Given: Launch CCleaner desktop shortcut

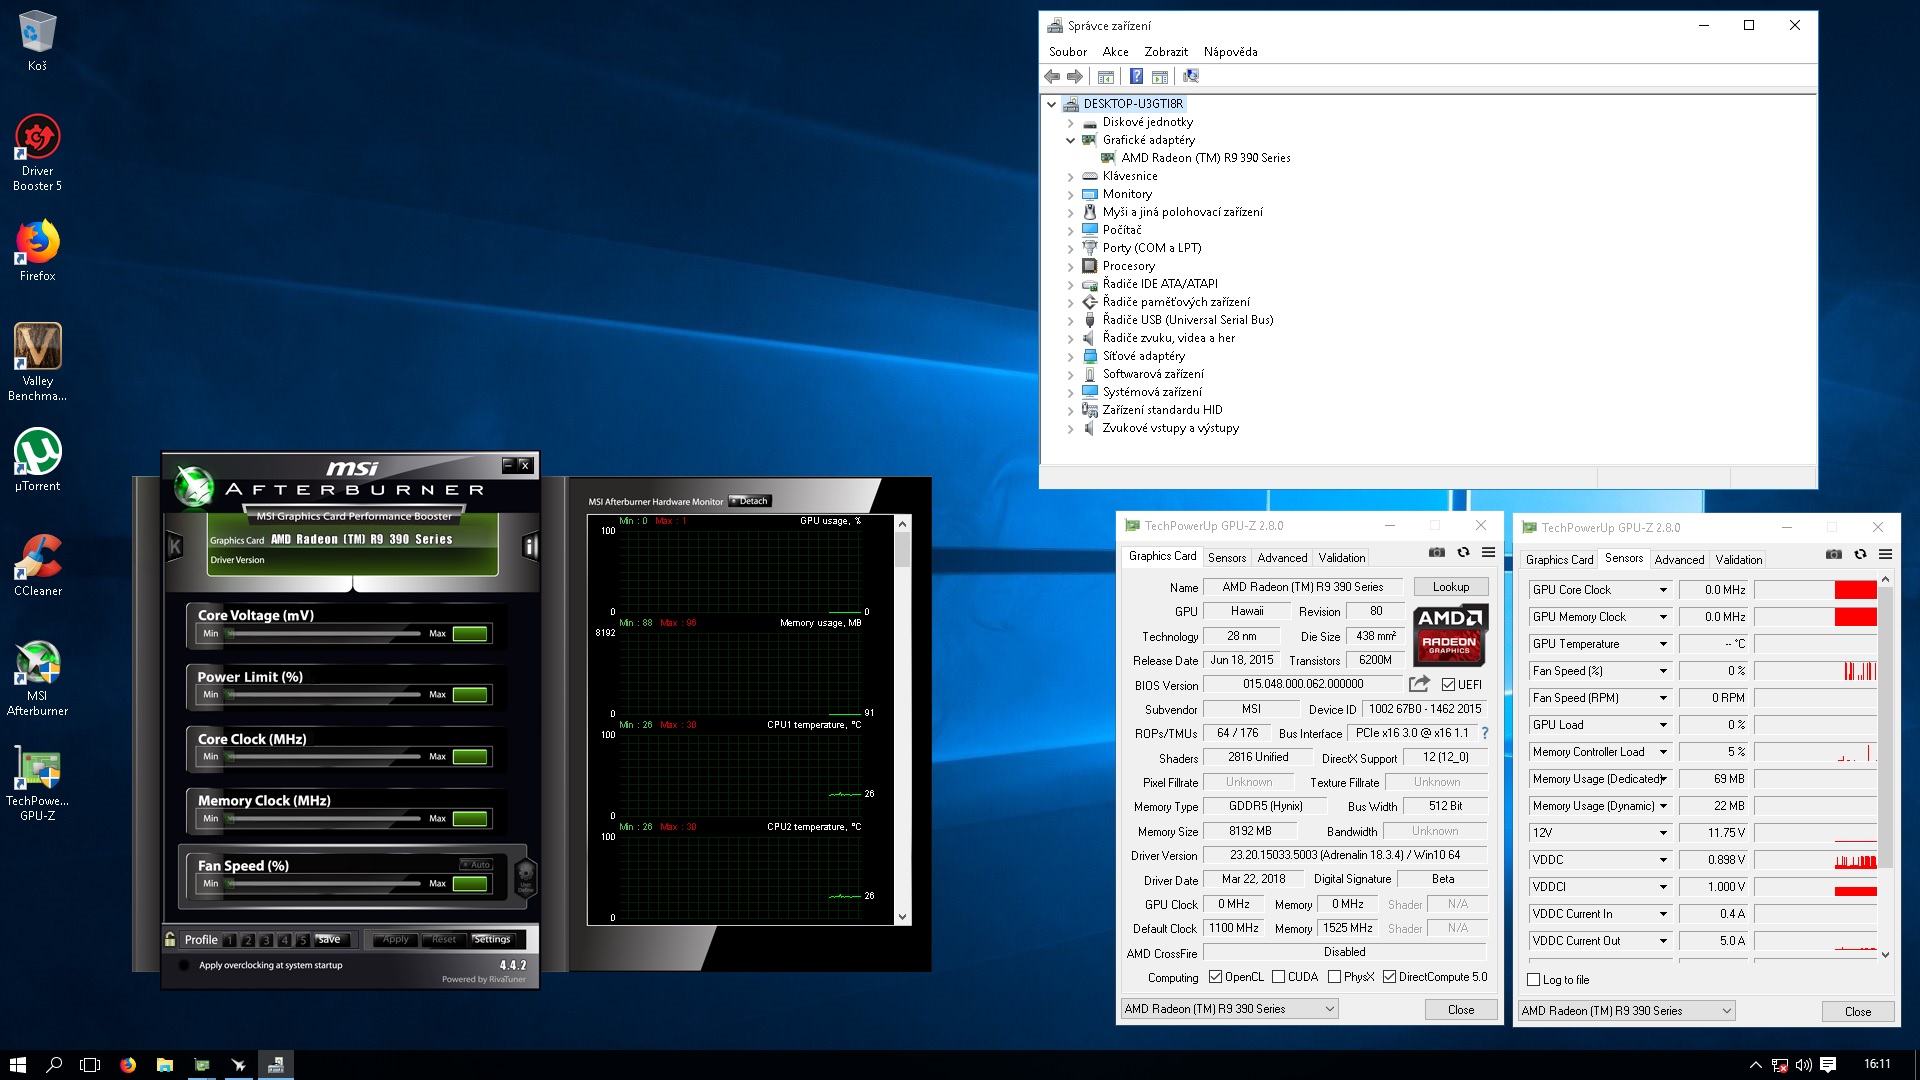Looking at the screenshot, I should tap(37, 565).
